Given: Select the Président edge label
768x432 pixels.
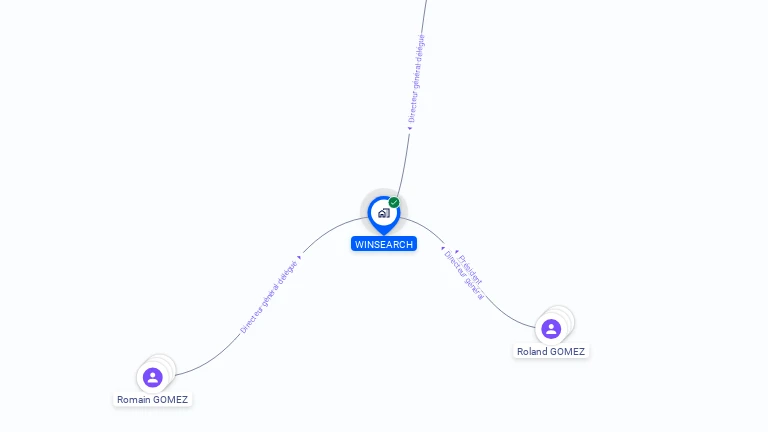Looking at the screenshot, I should (x=470, y=269).
